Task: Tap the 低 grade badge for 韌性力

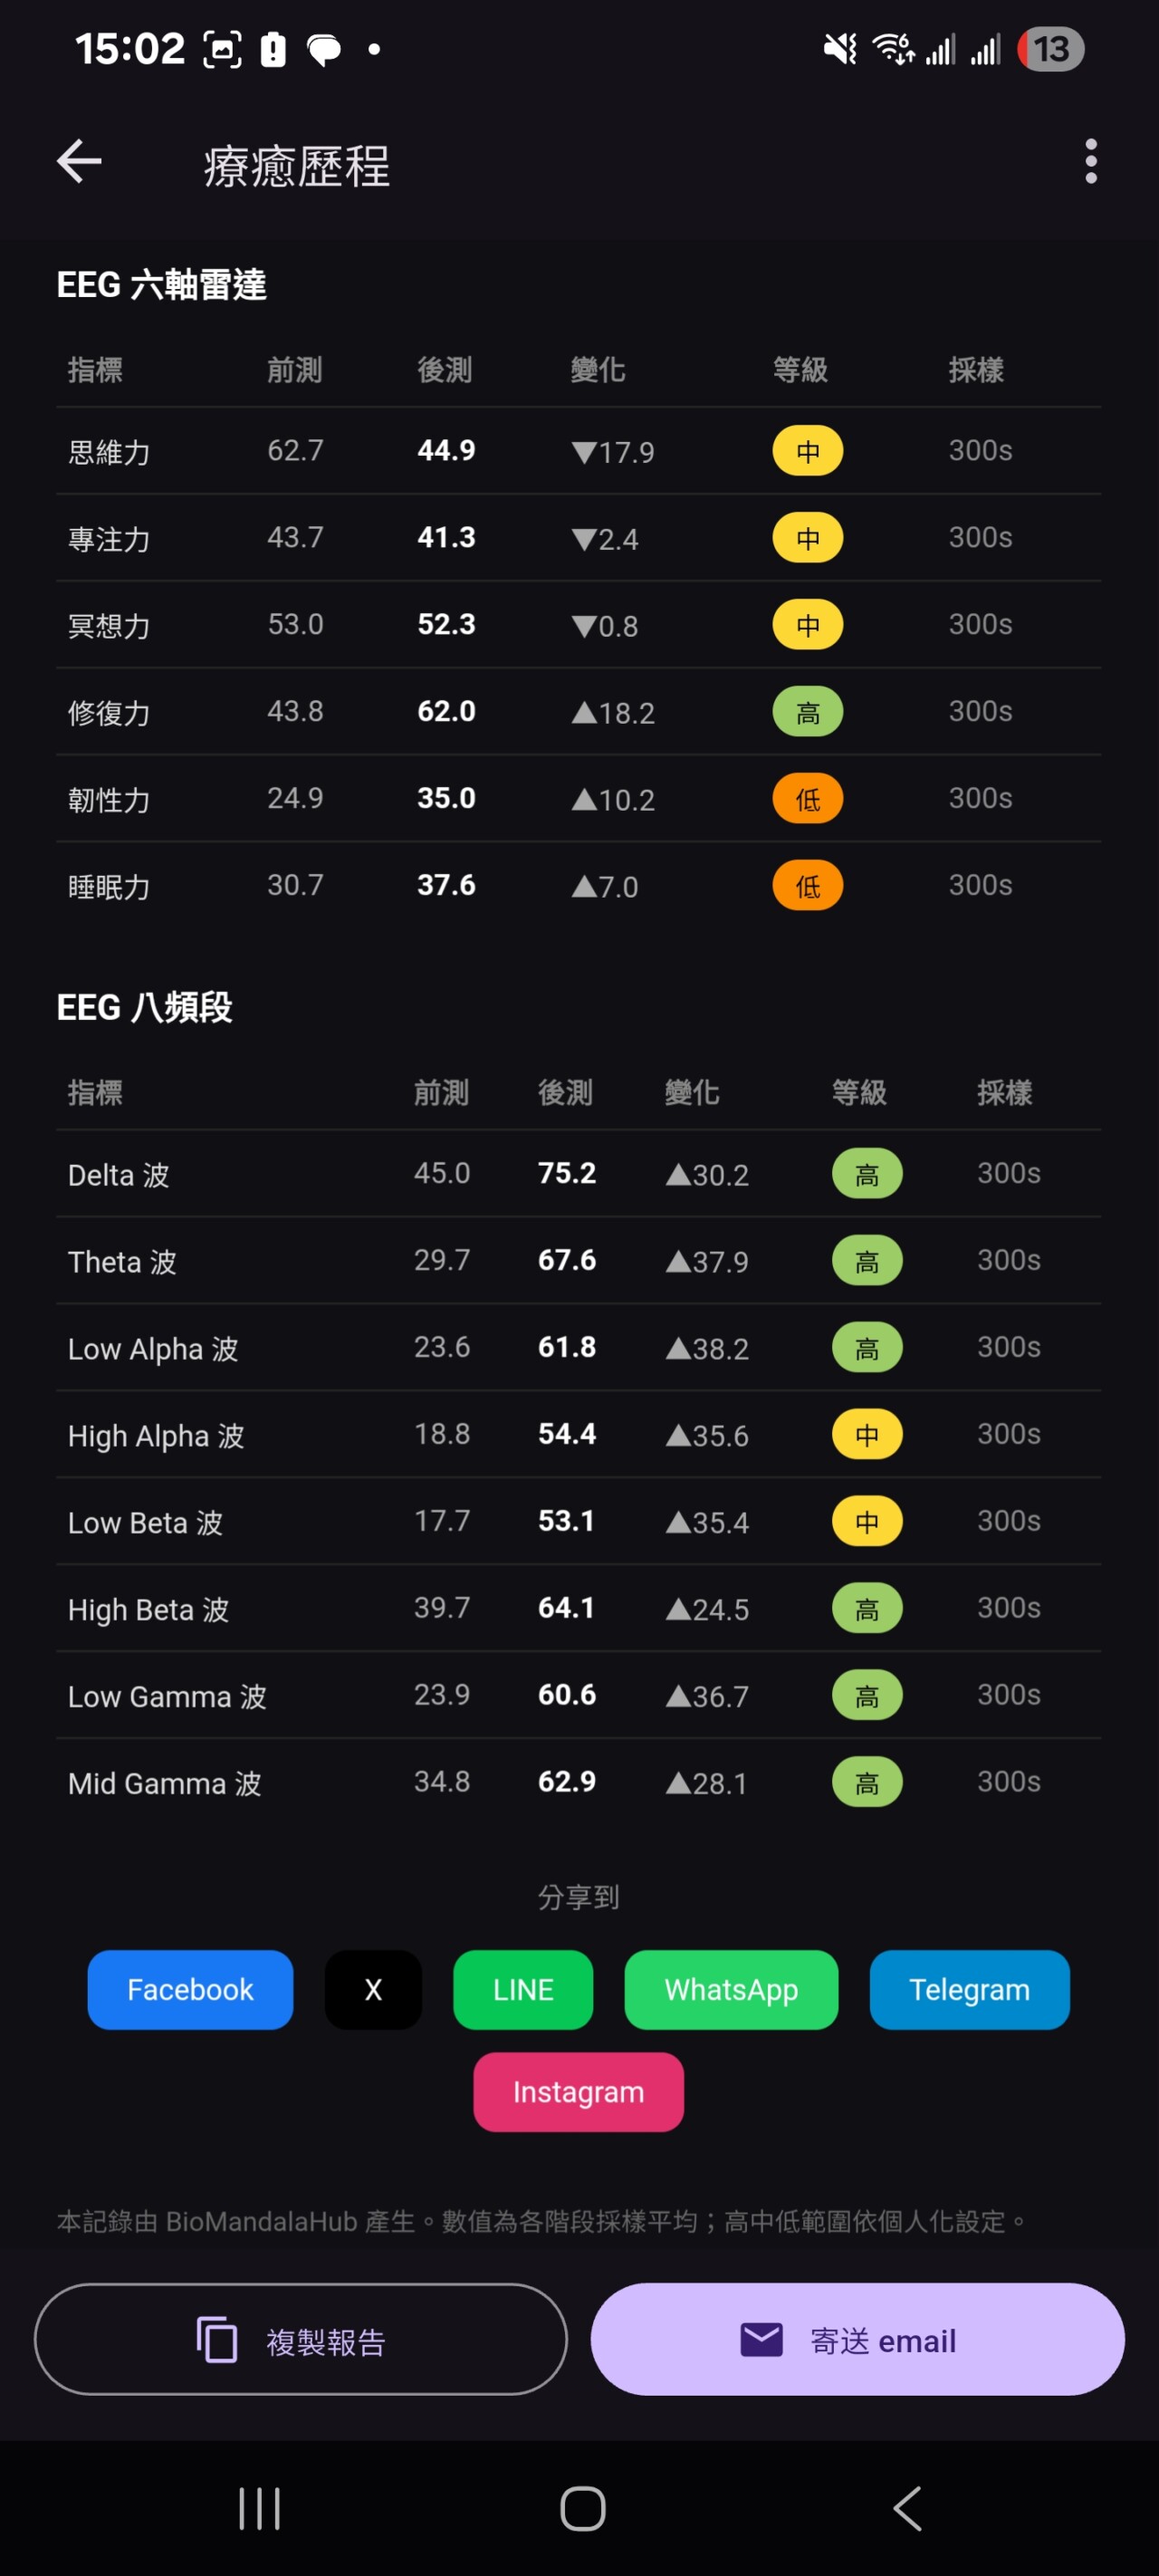Action: click(807, 799)
